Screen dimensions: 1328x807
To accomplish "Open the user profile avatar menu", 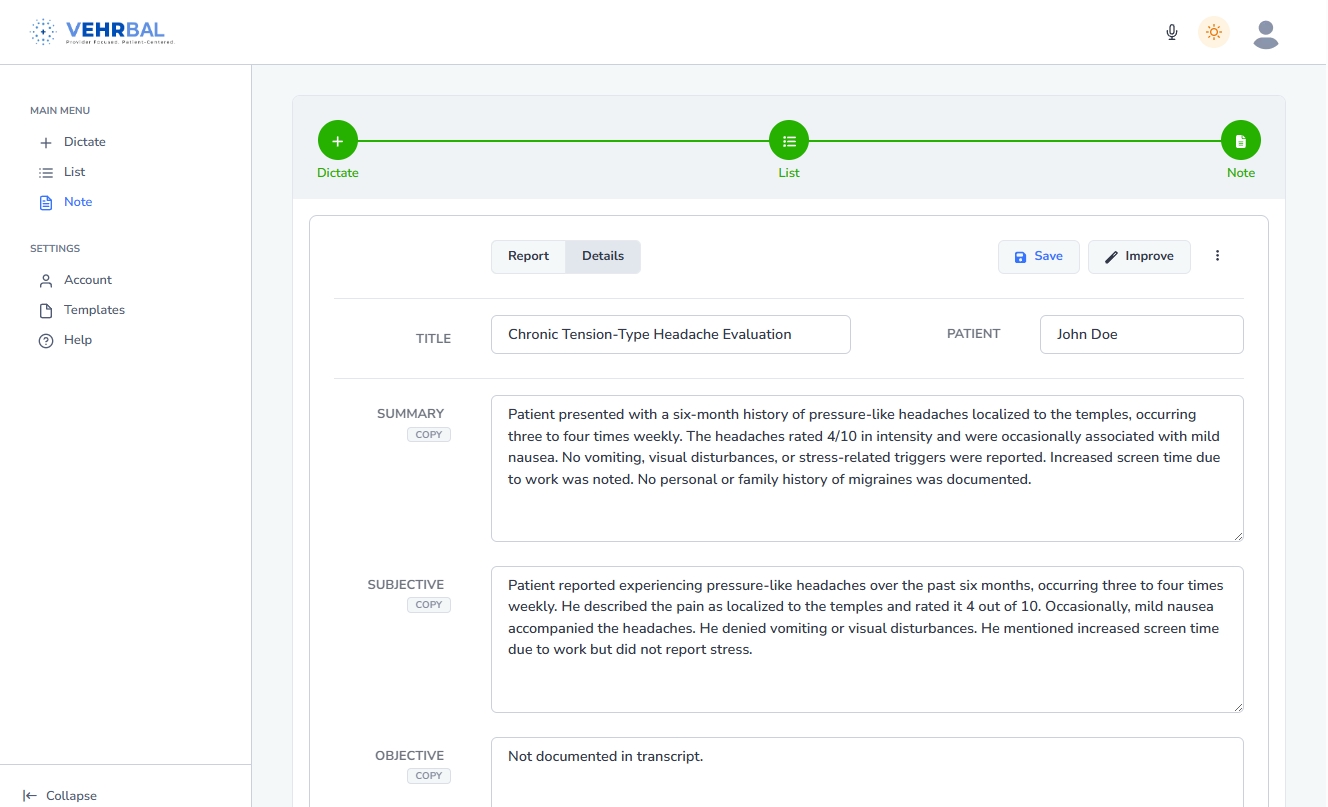I will point(1266,34).
